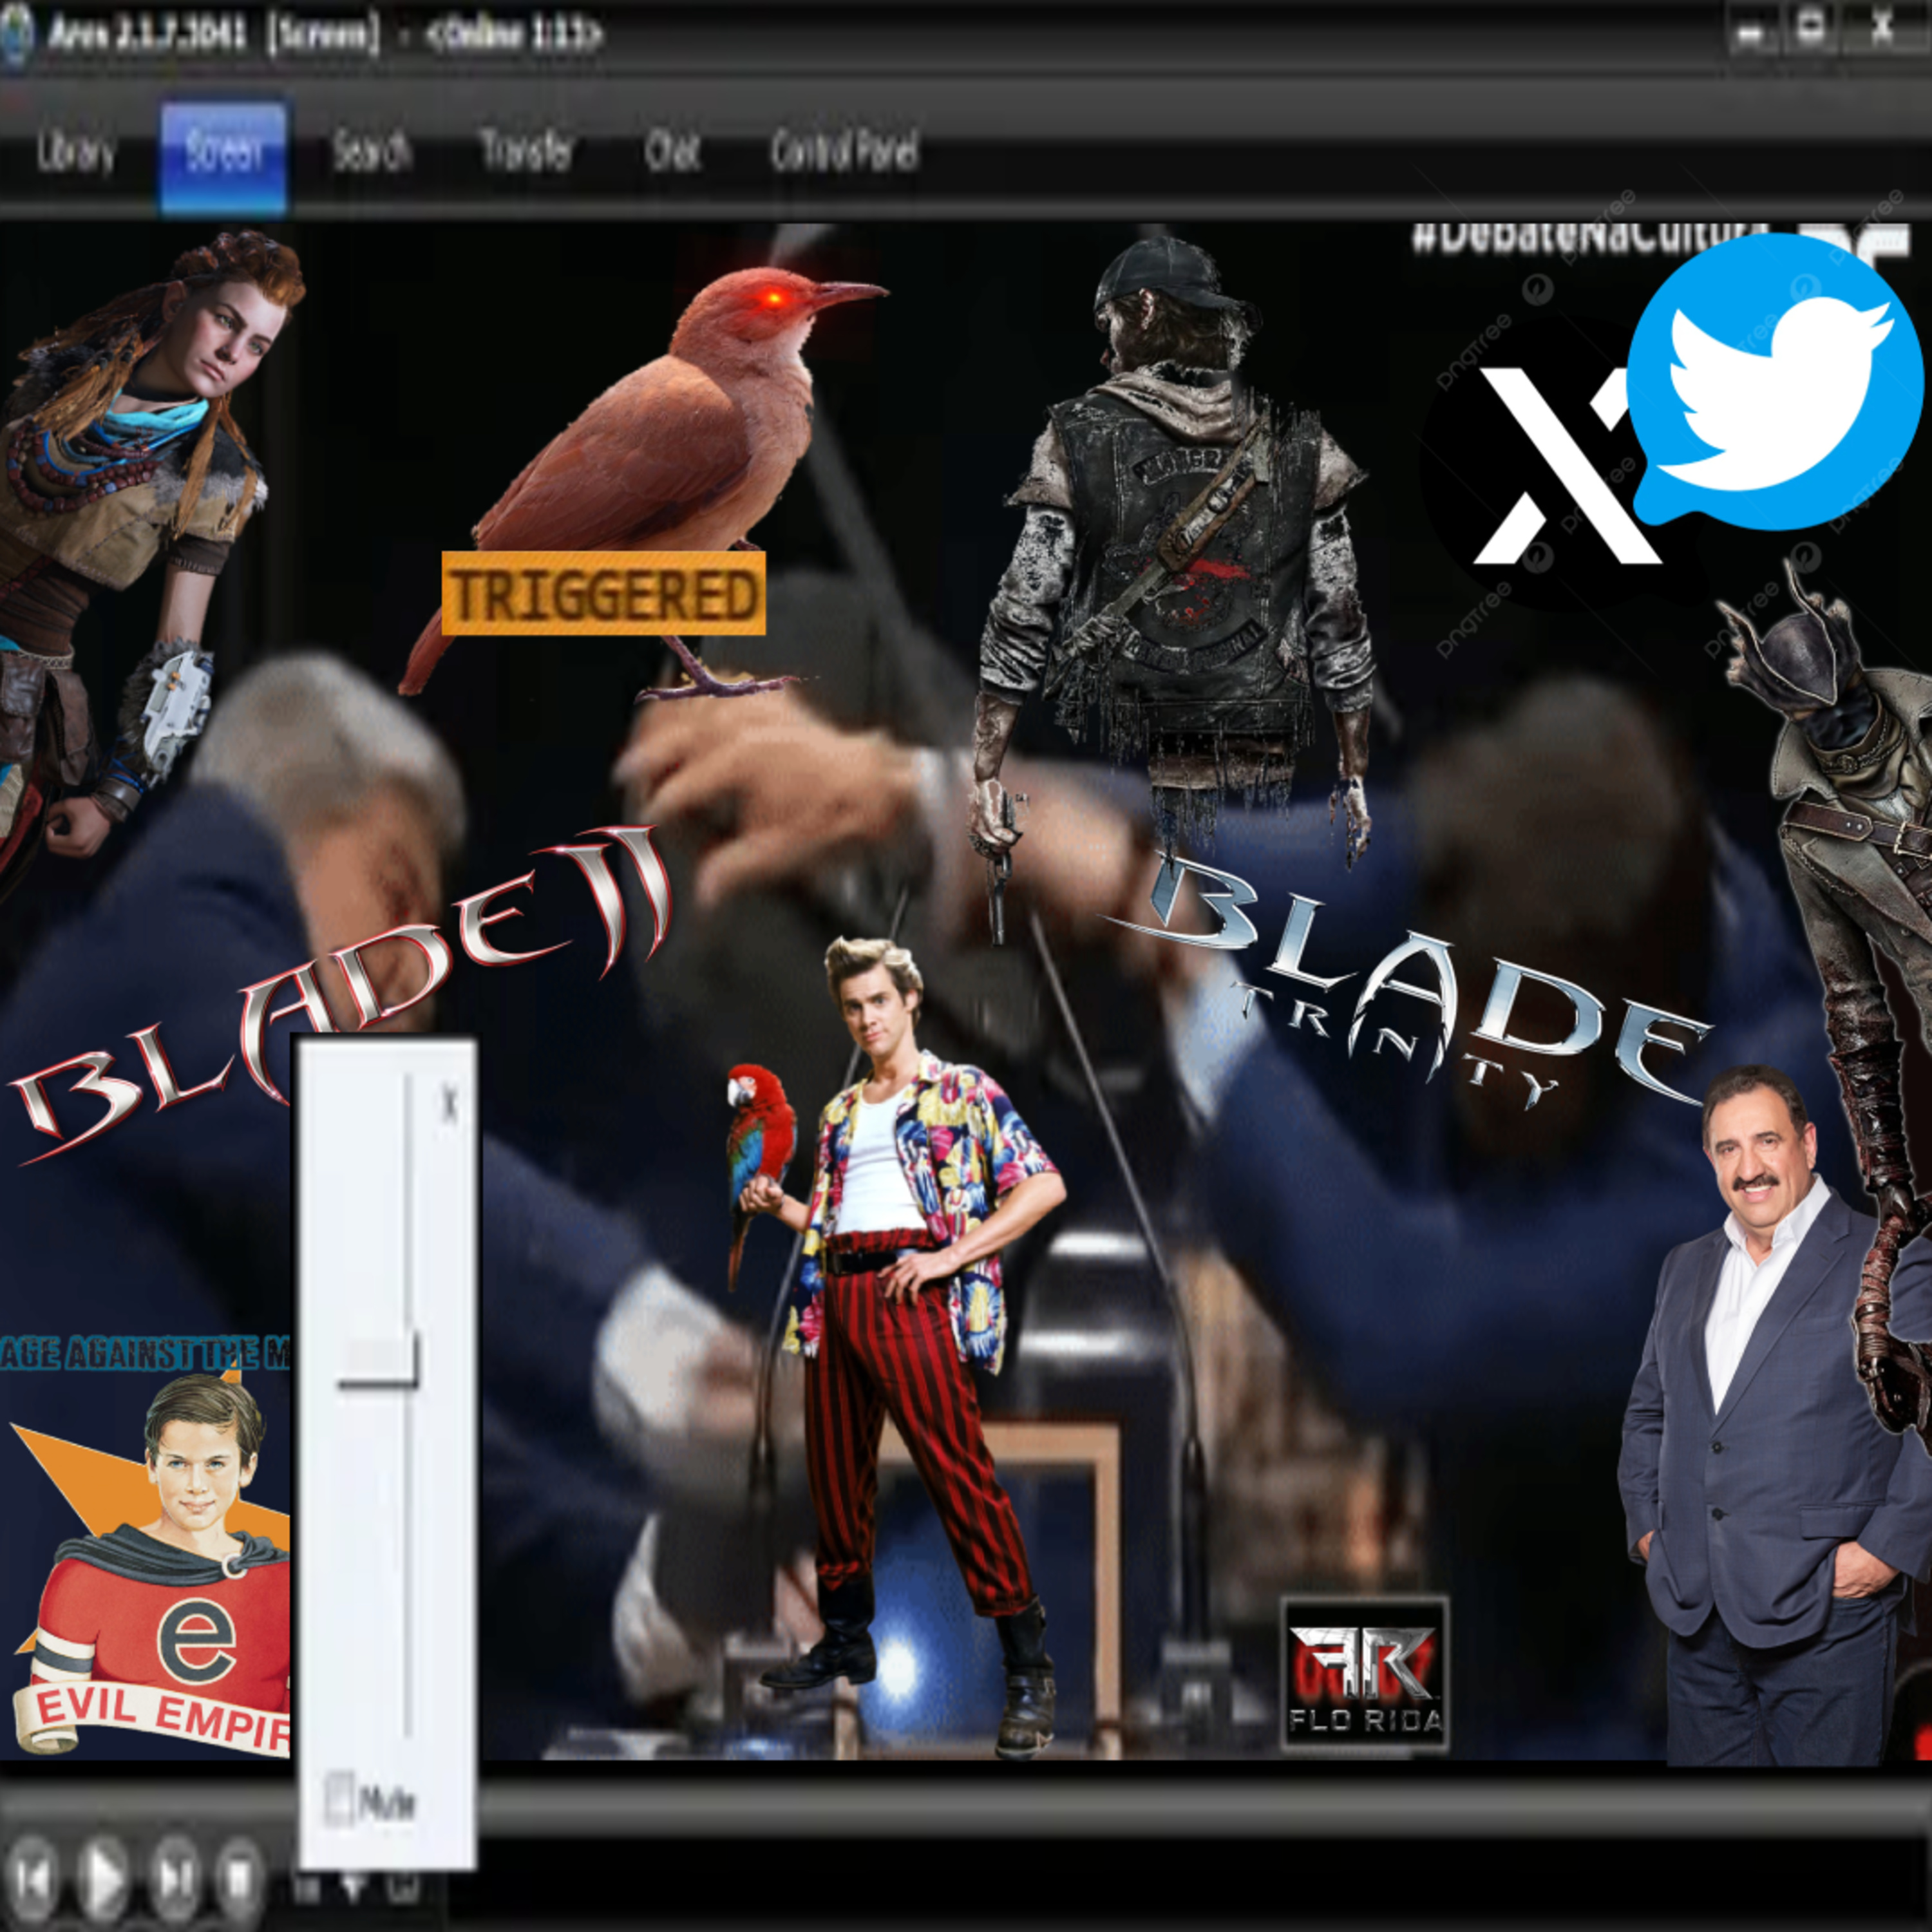The height and width of the screenshot is (1932, 1932).
Task: Stop playback with the Stop button
Action: click(241, 1878)
